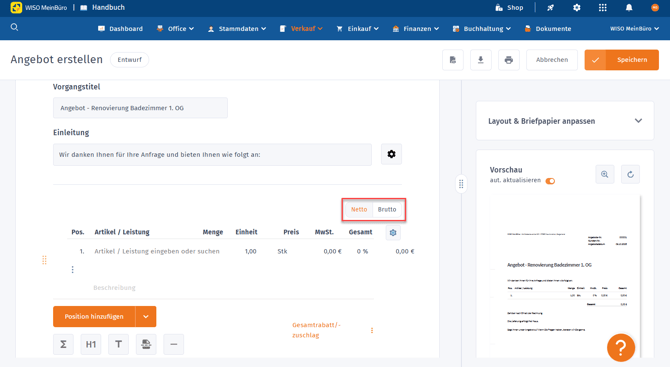The width and height of the screenshot is (670, 367).
Task: Open table column settings gear
Action: point(393,233)
